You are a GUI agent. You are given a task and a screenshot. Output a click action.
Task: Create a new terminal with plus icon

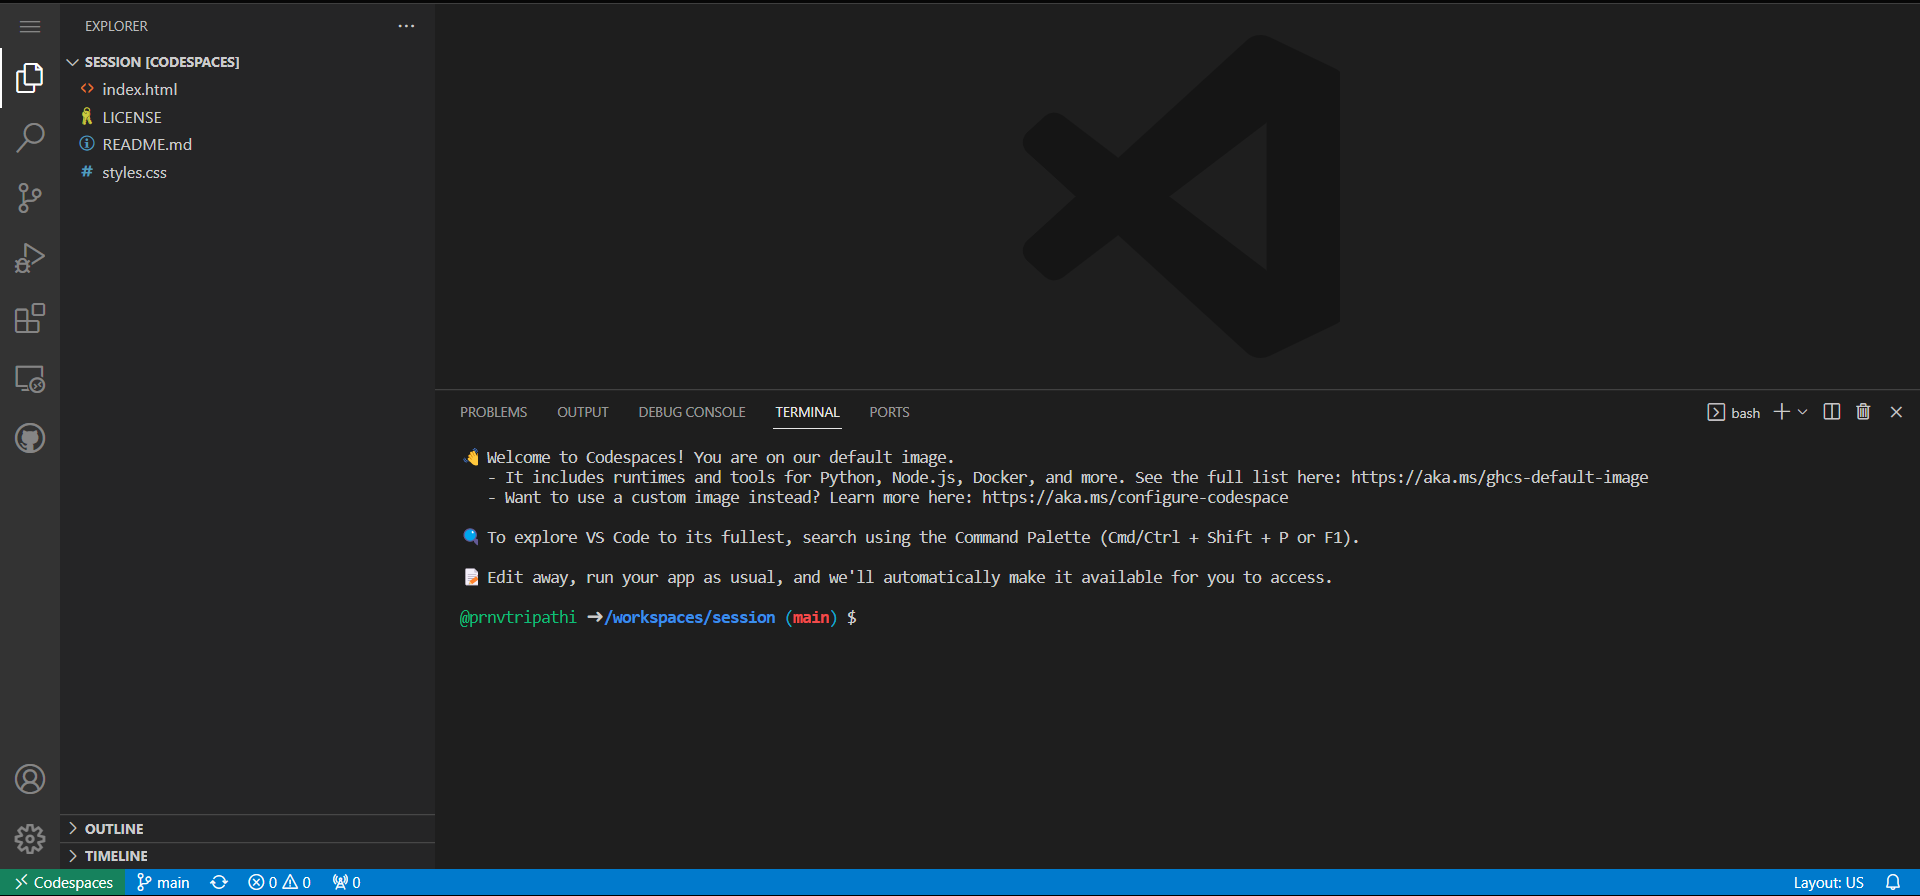coord(1781,412)
